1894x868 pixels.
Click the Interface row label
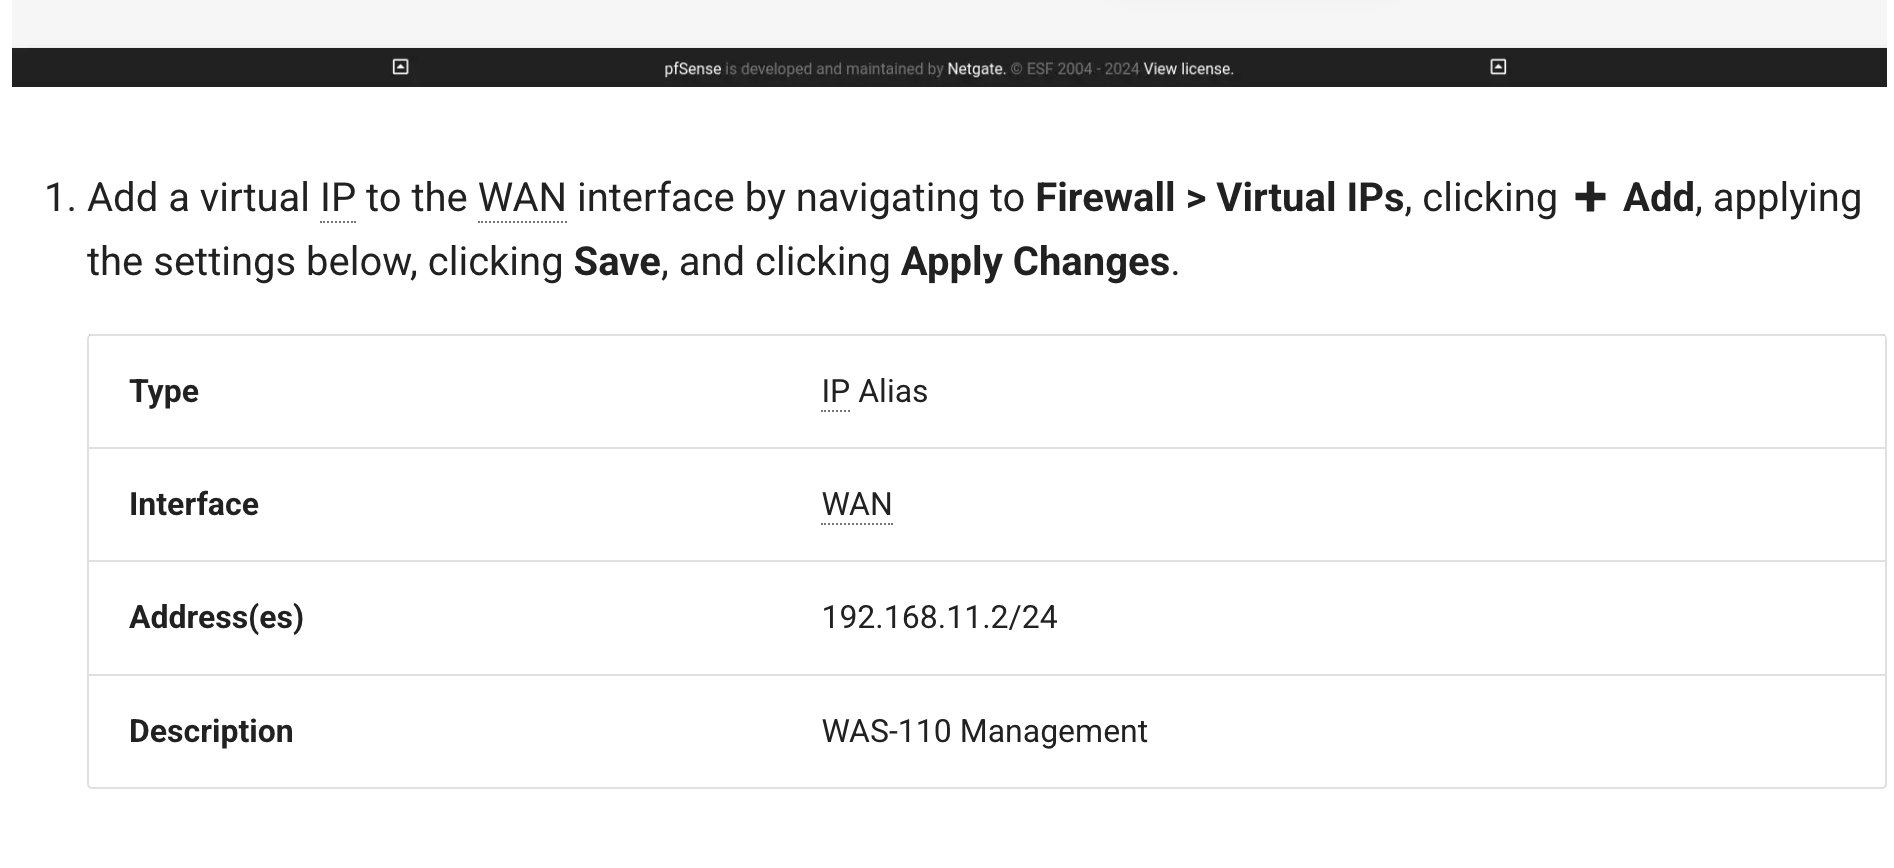pos(194,504)
